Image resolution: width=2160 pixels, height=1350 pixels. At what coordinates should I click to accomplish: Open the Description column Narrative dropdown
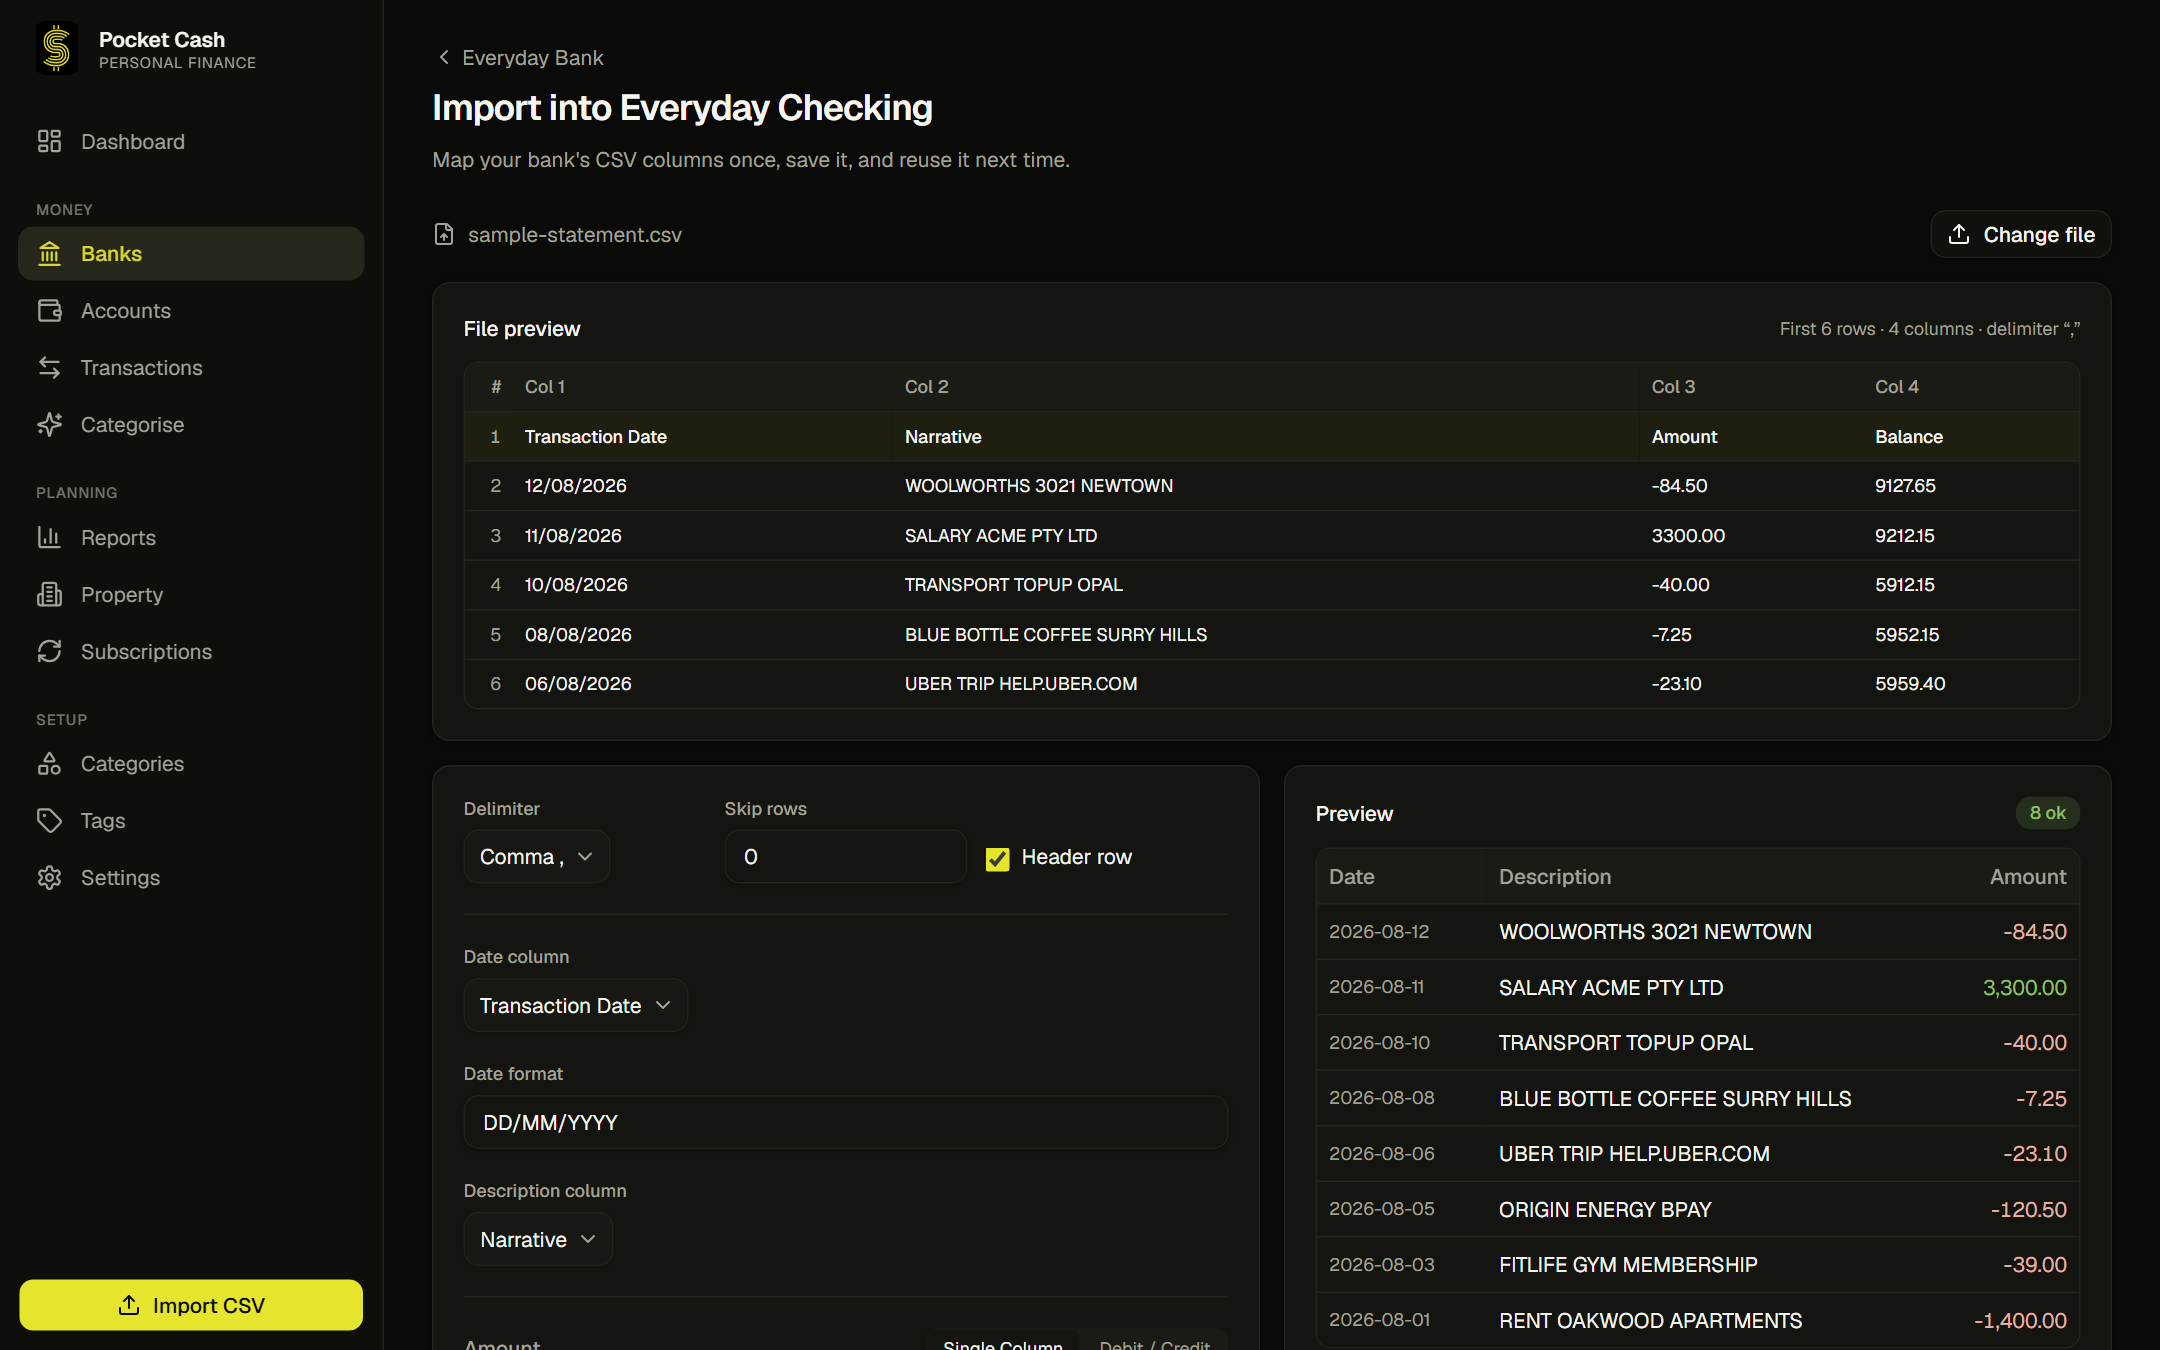coord(538,1239)
